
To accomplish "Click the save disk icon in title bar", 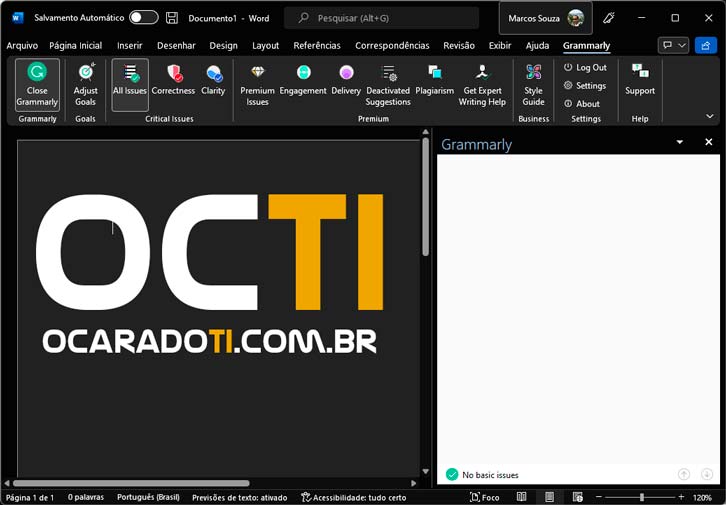I will pos(172,18).
